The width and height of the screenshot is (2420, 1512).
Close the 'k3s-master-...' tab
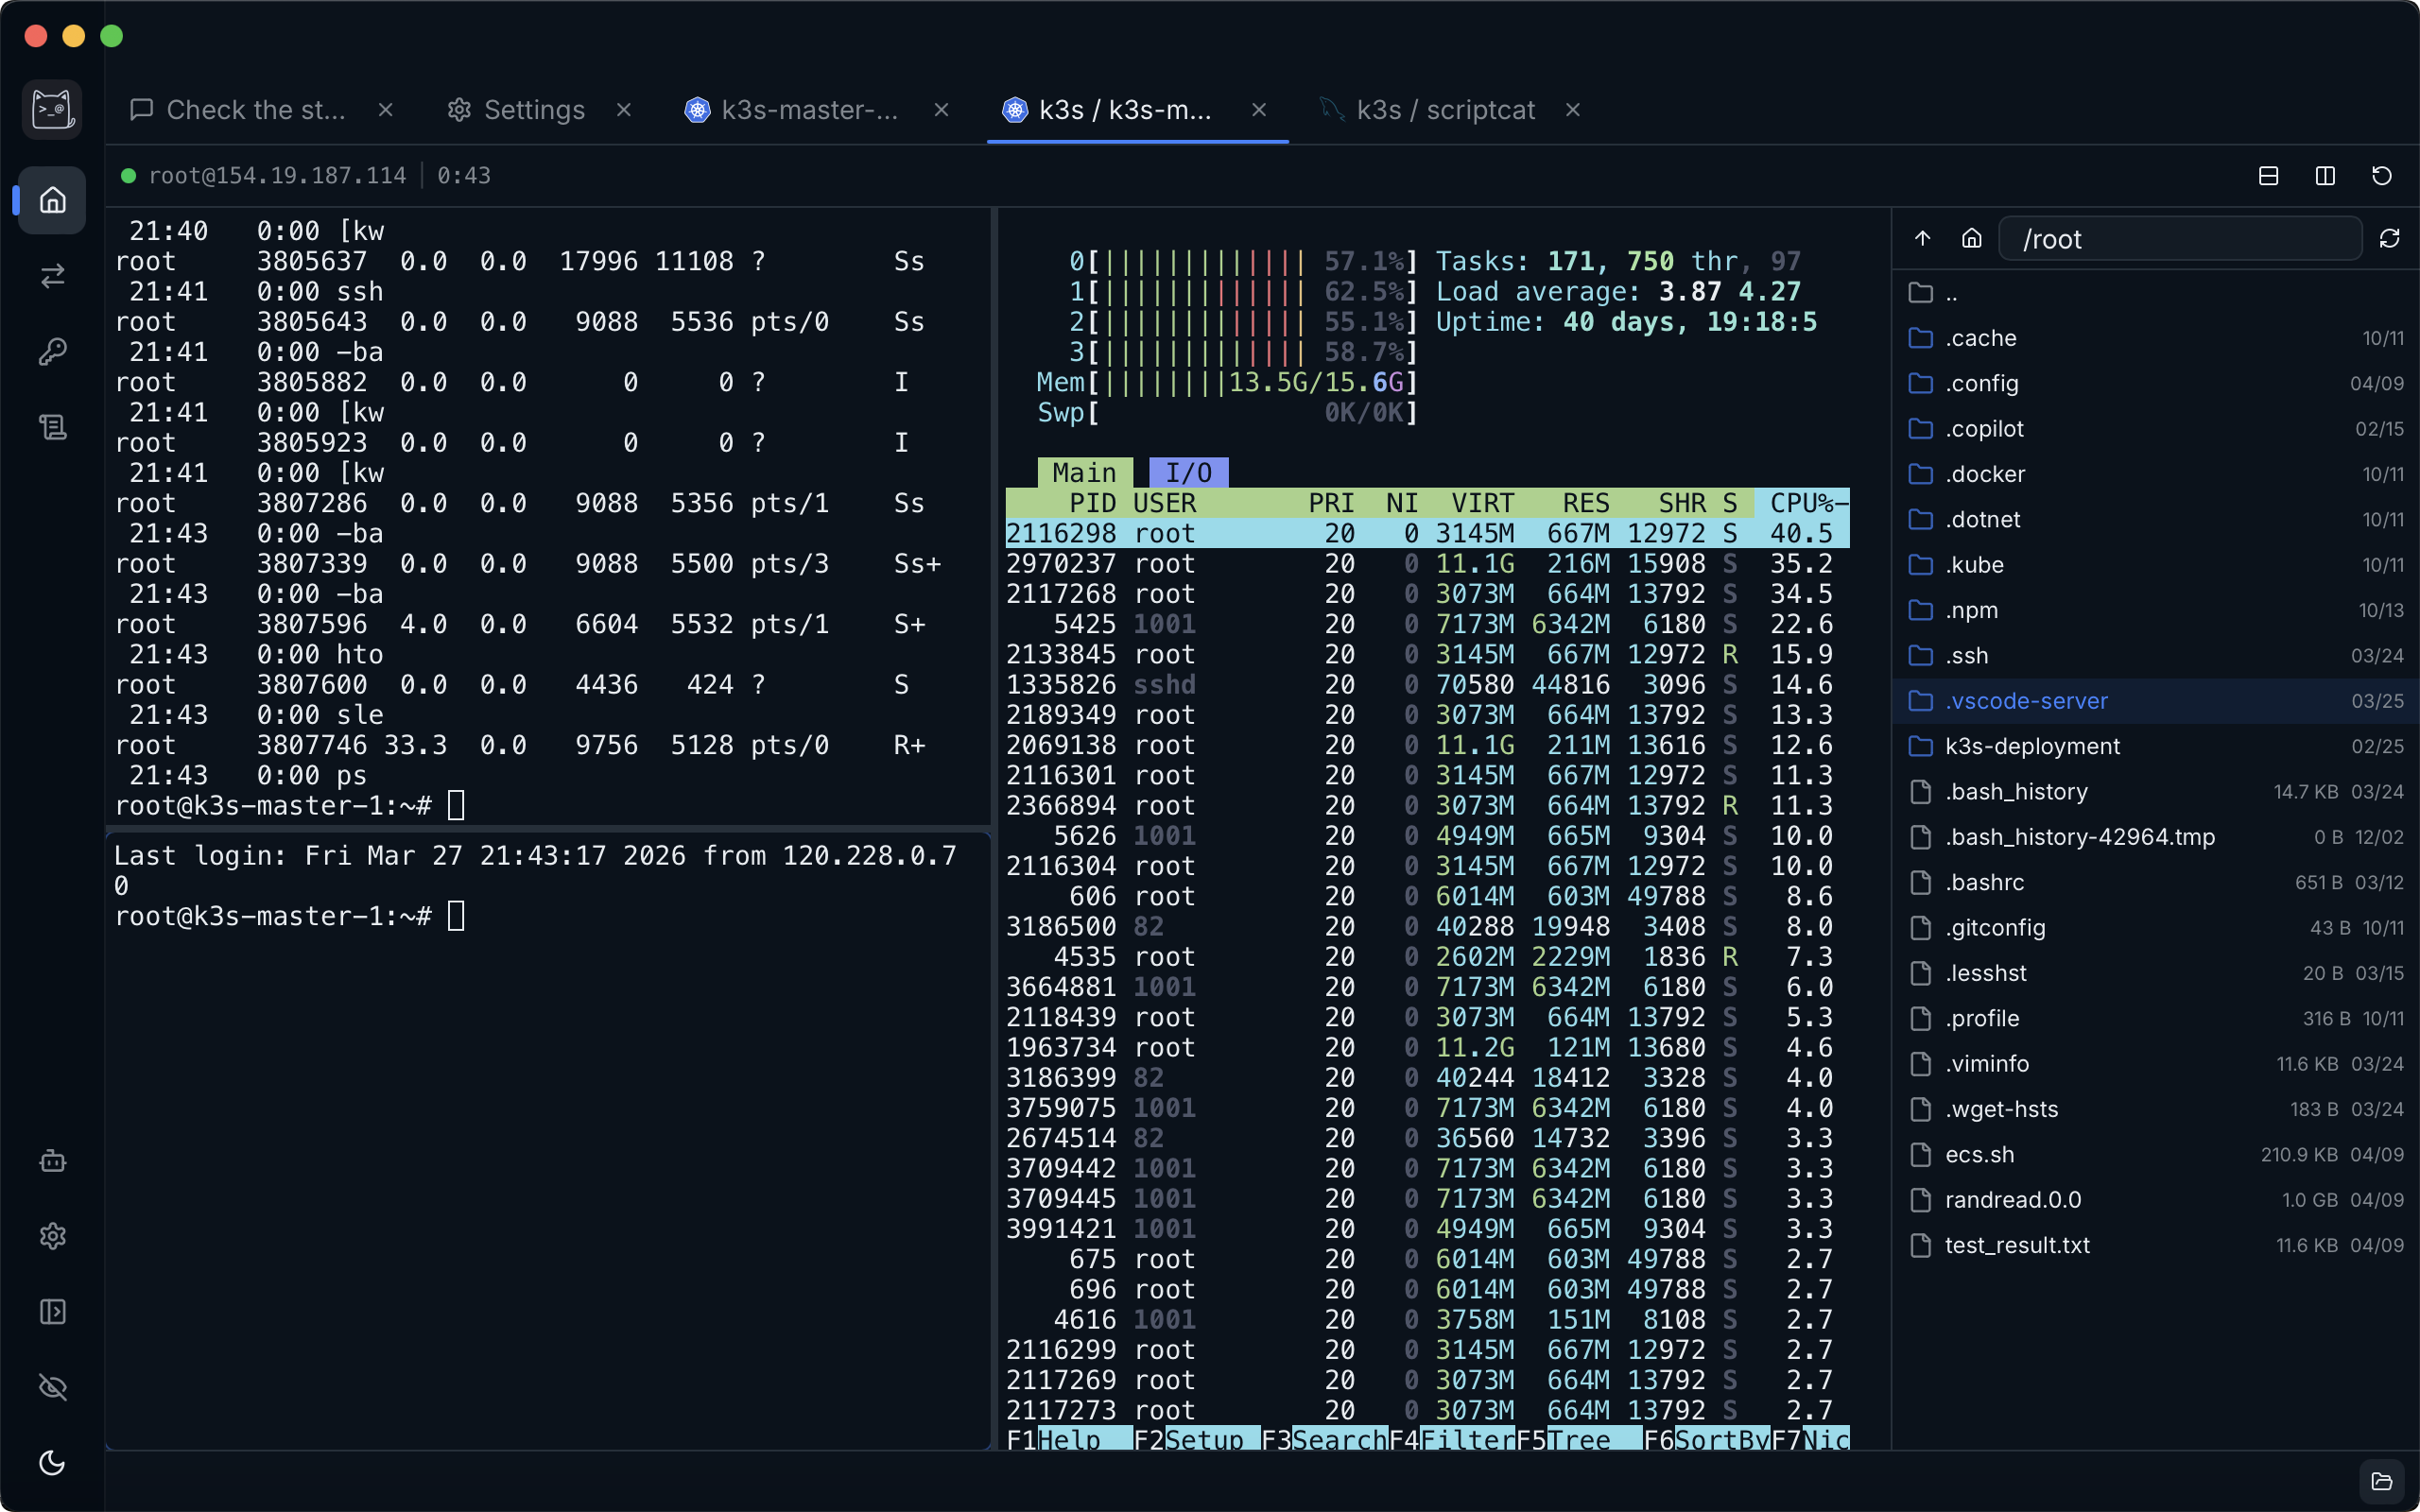pyautogui.click(x=941, y=110)
